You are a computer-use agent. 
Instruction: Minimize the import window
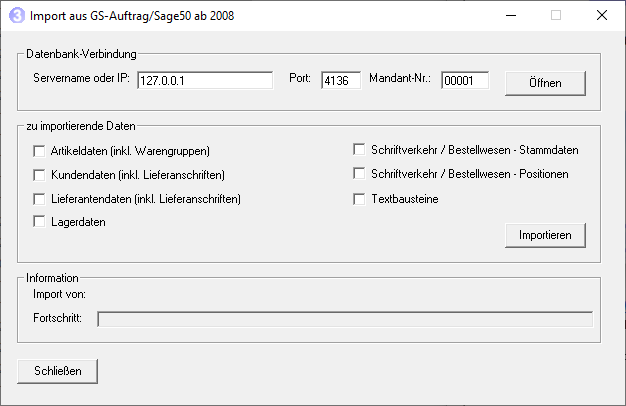click(x=511, y=16)
